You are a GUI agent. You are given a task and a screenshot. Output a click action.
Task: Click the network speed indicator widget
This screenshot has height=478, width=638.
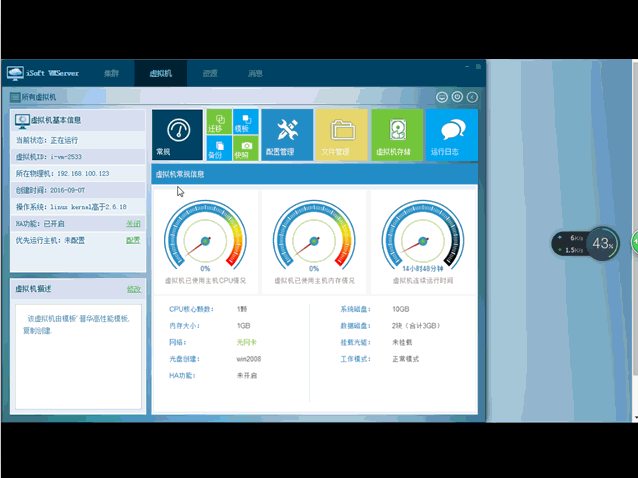(x=570, y=244)
